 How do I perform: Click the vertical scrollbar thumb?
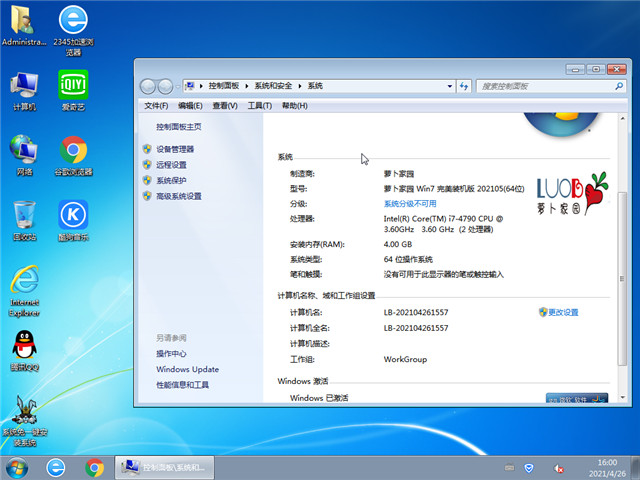(x=622, y=279)
